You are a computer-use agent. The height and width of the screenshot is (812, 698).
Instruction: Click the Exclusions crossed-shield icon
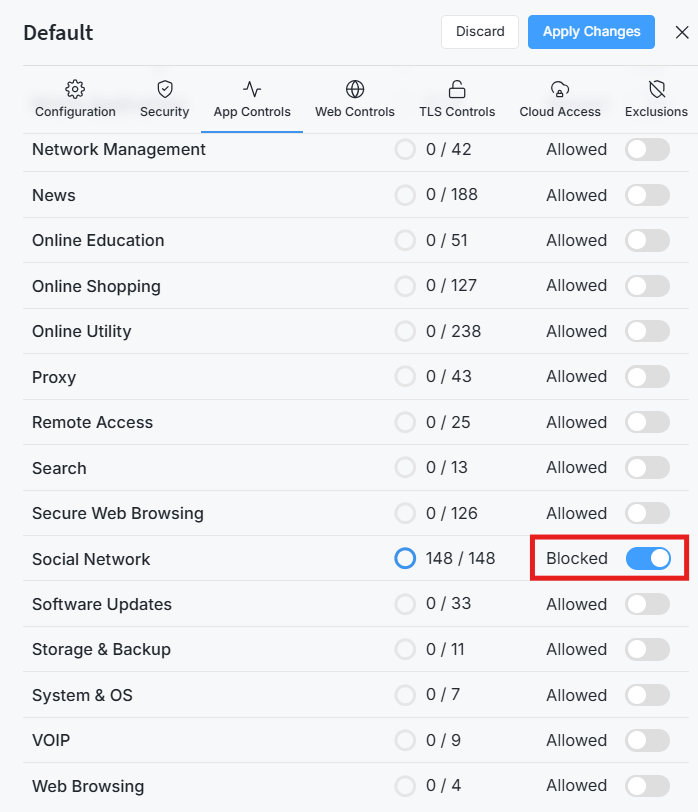657,89
